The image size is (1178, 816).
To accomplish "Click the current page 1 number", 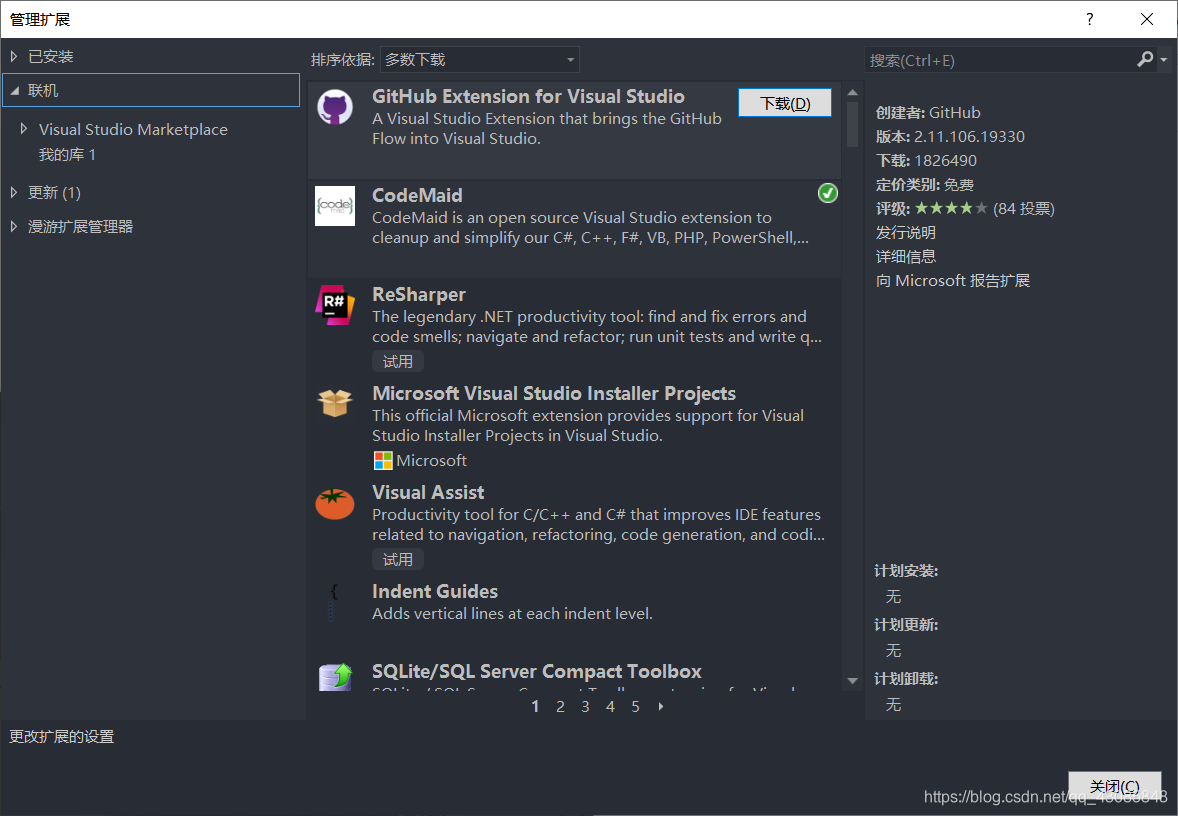I will point(535,706).
